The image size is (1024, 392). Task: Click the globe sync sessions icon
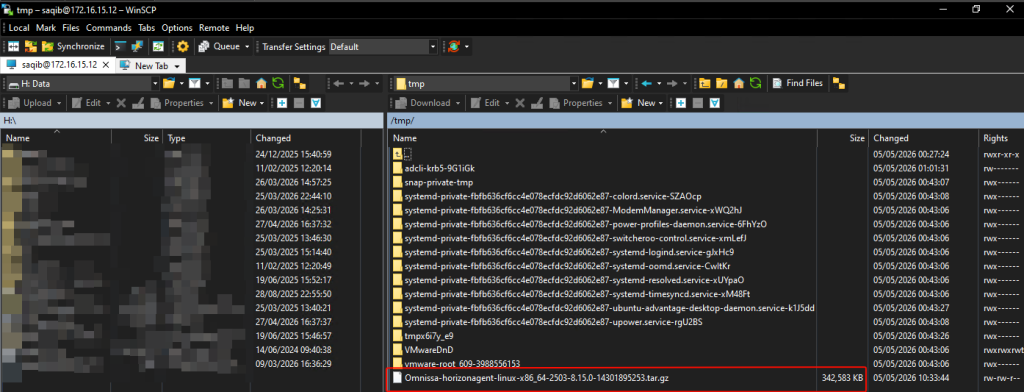click(453, 46)
